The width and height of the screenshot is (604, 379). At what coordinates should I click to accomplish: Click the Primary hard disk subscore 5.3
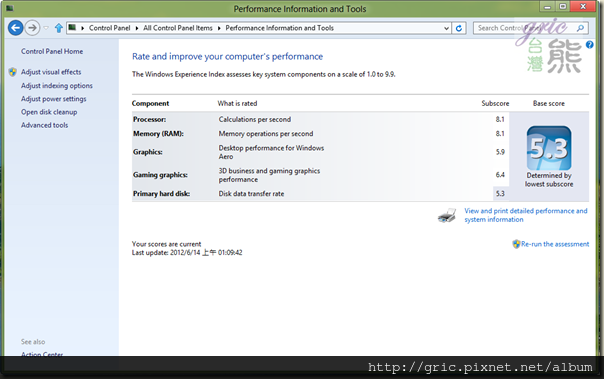500,194
